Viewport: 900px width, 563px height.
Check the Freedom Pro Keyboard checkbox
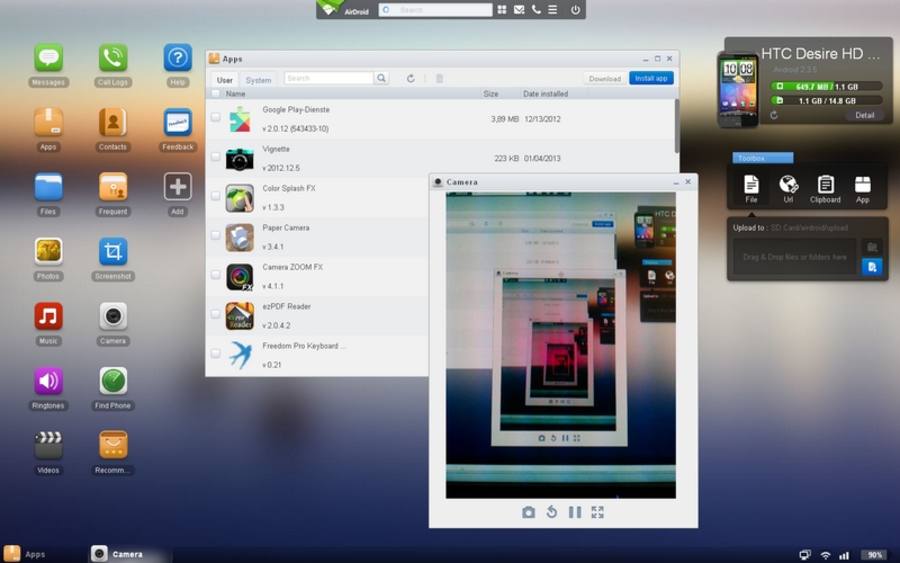[x=215, y=354]
